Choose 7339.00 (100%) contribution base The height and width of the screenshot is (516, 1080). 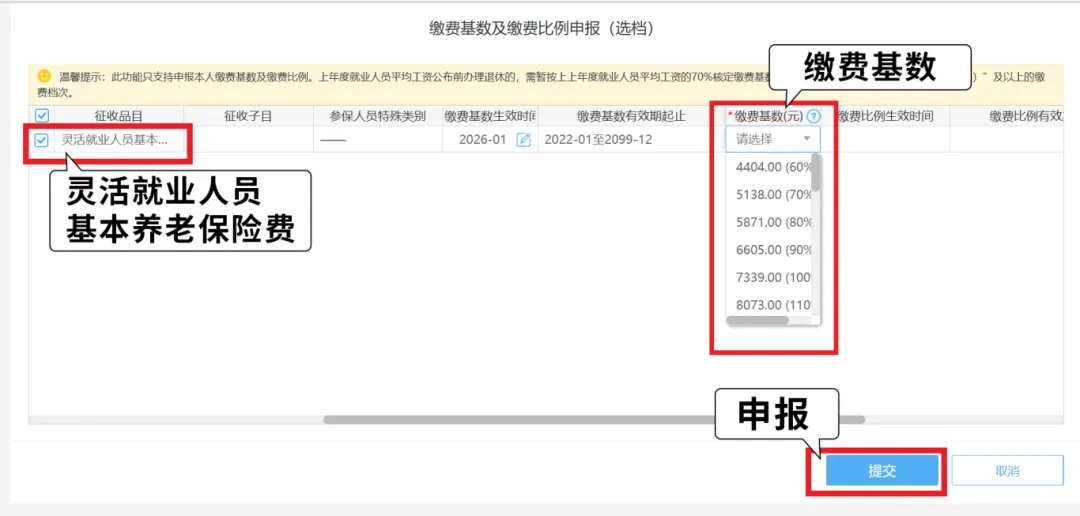pos(774,277)
